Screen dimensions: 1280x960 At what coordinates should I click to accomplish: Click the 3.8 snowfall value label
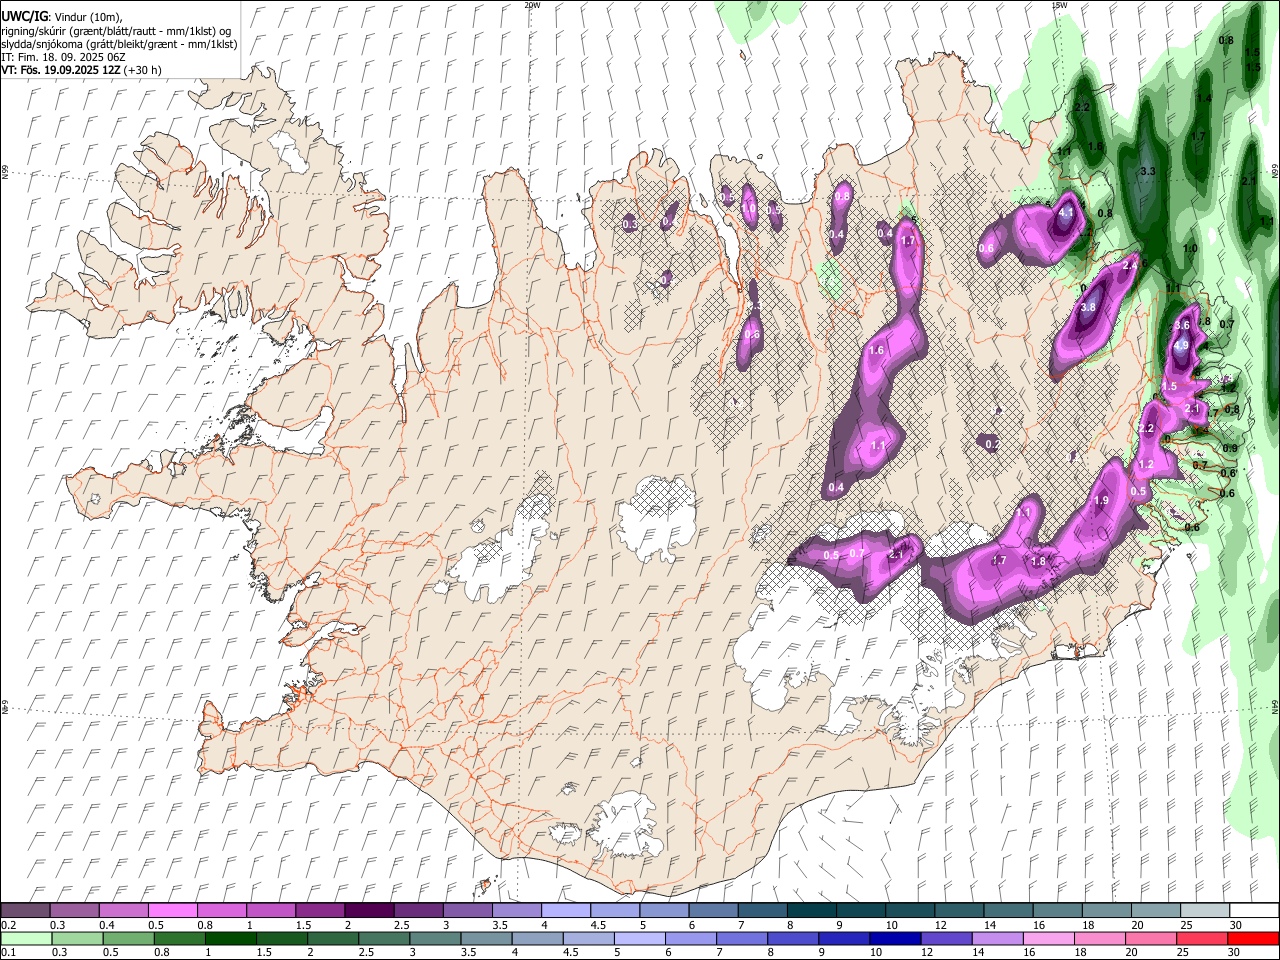(x=1089, y=307)
